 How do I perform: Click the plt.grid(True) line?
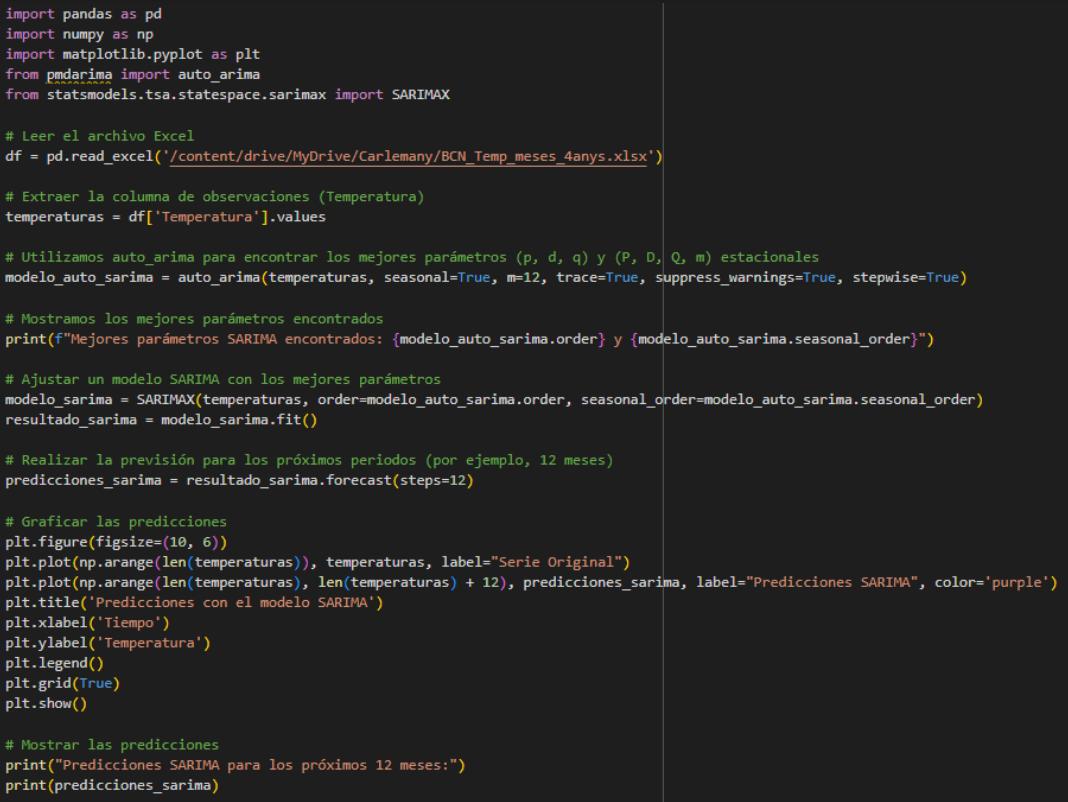click(60, 683)
